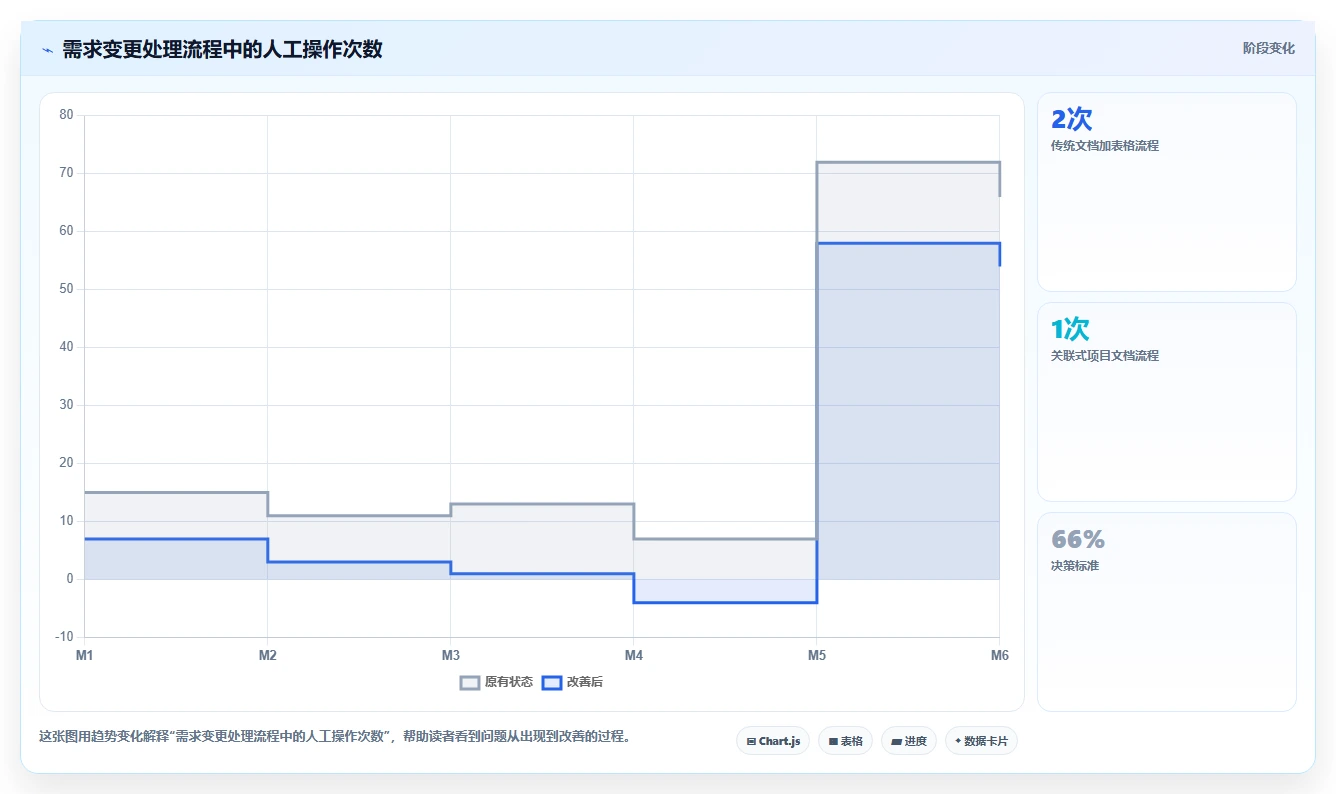This screenshot has width=1336, height=794.
Task: Click the 传统文档加表格流程 label
Action: tap(1105, 146)
